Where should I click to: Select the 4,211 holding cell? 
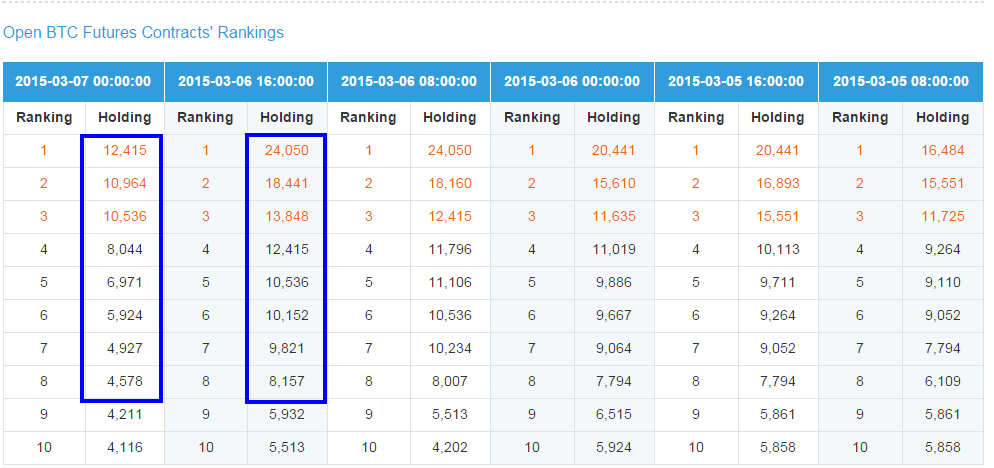click(x=125, y=414)
